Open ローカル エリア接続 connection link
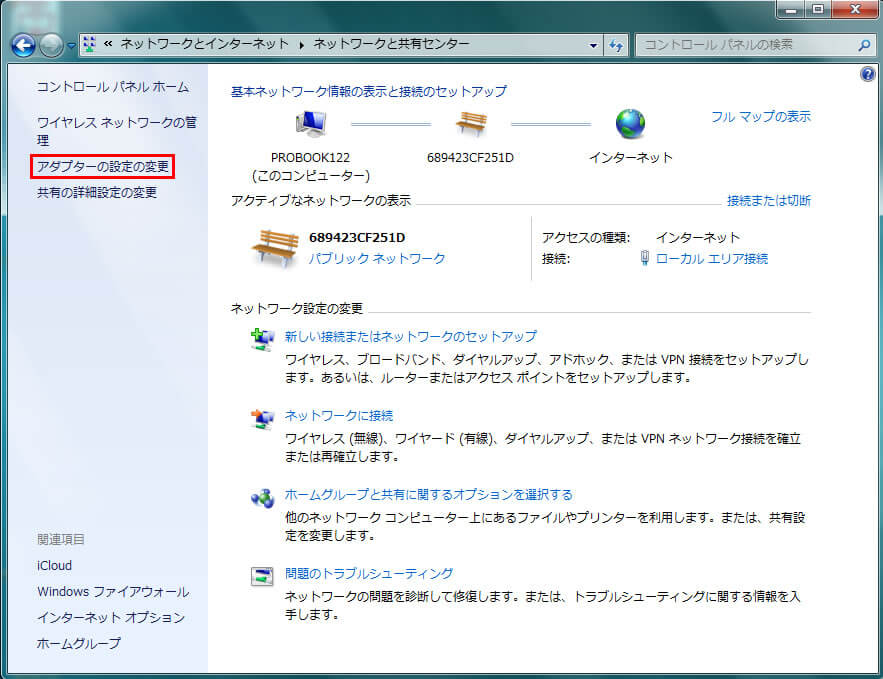Screen dimensions: 883x679 (711, 259)
